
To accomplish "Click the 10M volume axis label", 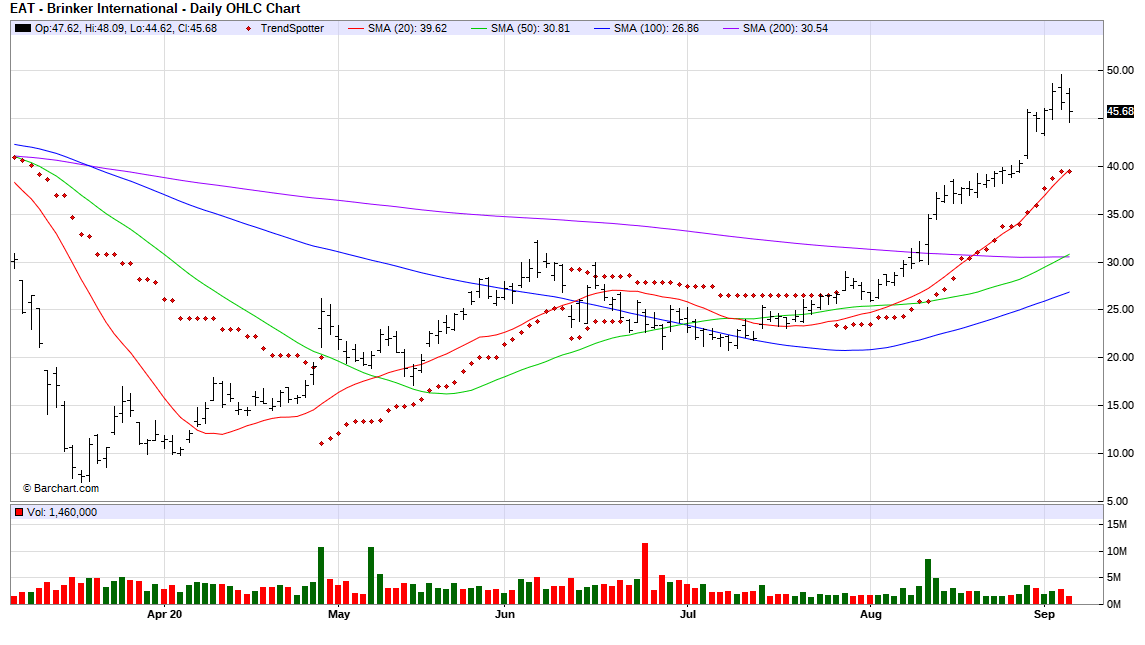I will (1117, 552).
